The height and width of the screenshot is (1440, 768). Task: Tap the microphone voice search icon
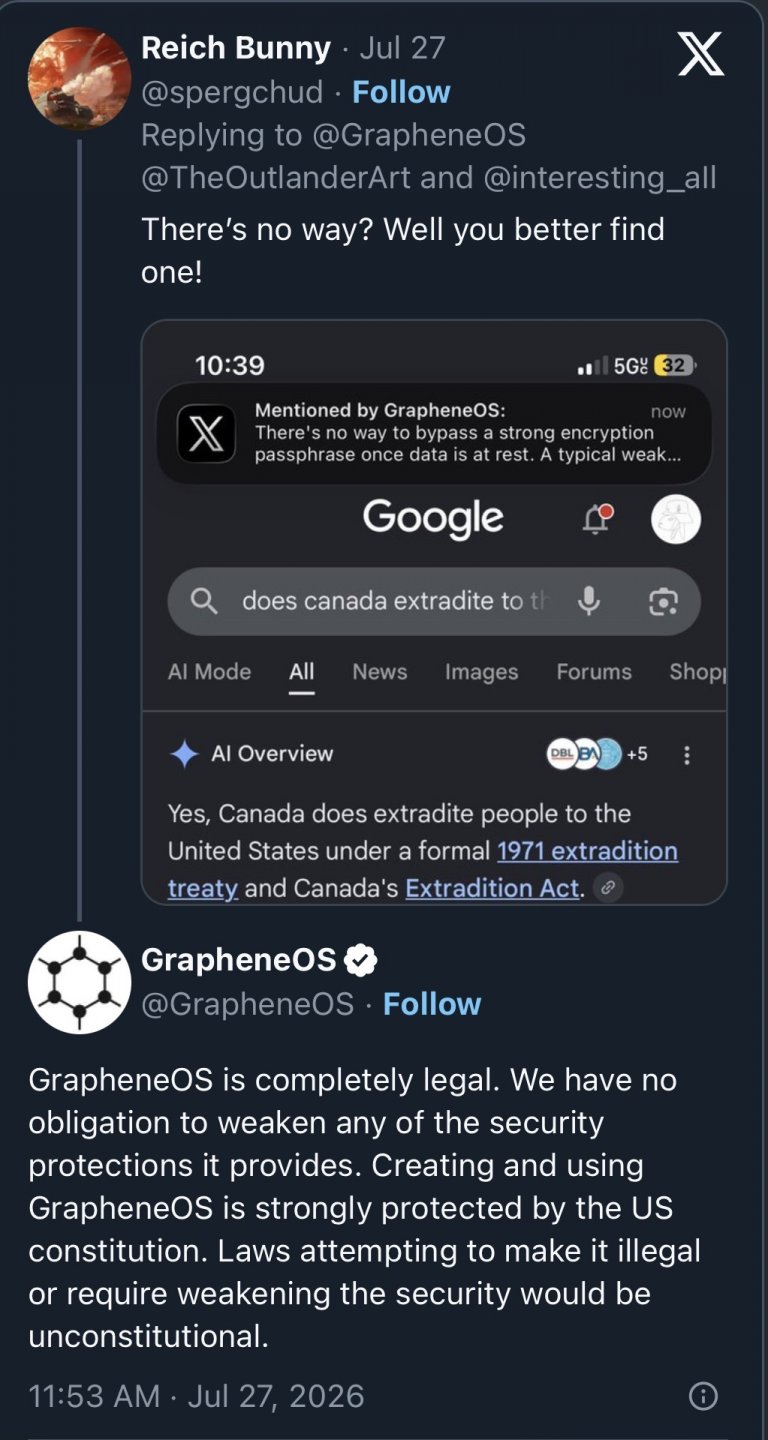589,601
